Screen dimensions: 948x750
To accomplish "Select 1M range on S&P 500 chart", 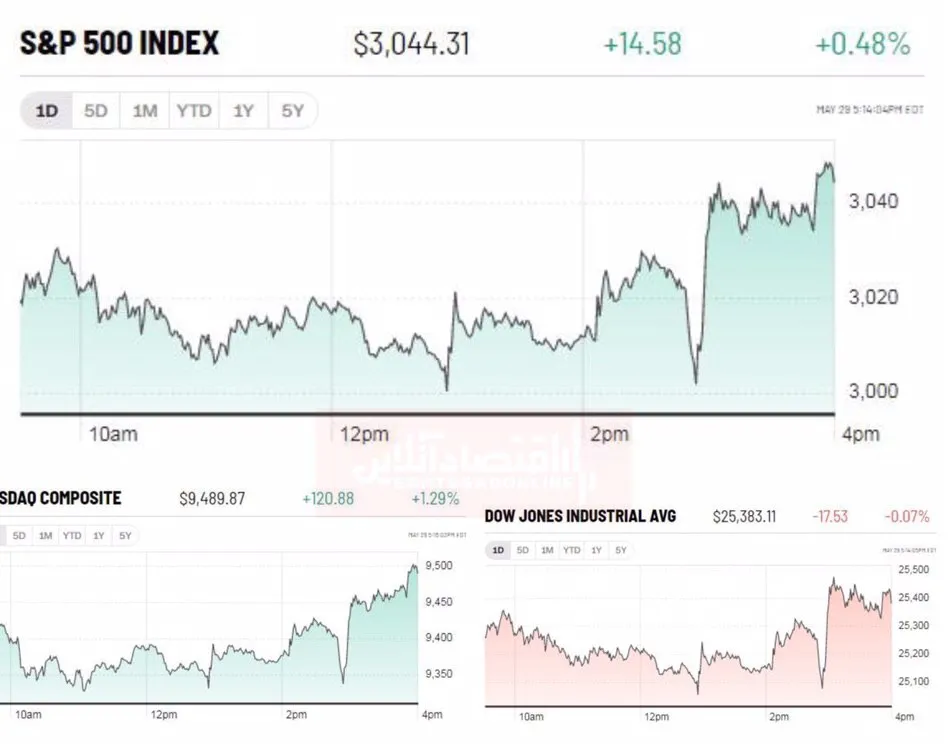I will [144, 111].
